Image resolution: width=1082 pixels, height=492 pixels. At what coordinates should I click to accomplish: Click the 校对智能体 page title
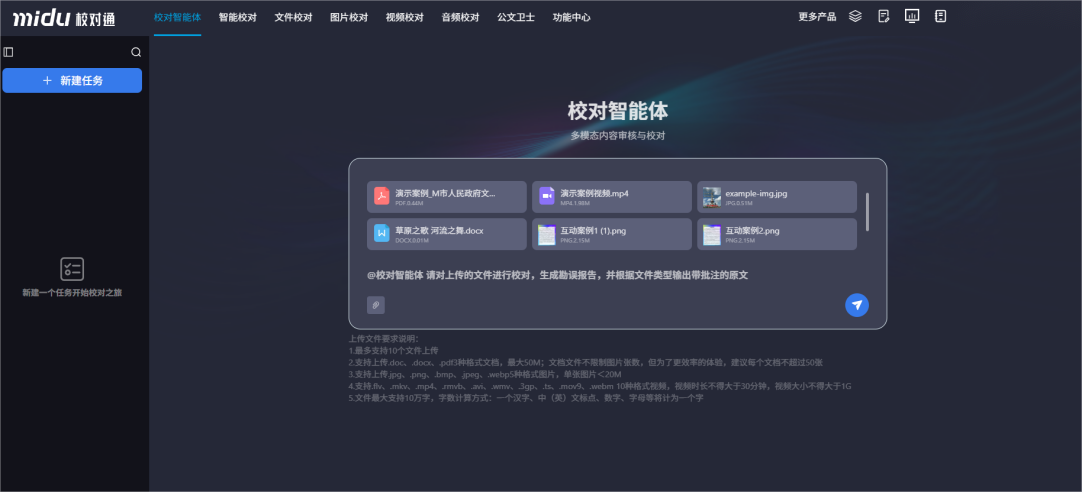click(x=618, y=111)
